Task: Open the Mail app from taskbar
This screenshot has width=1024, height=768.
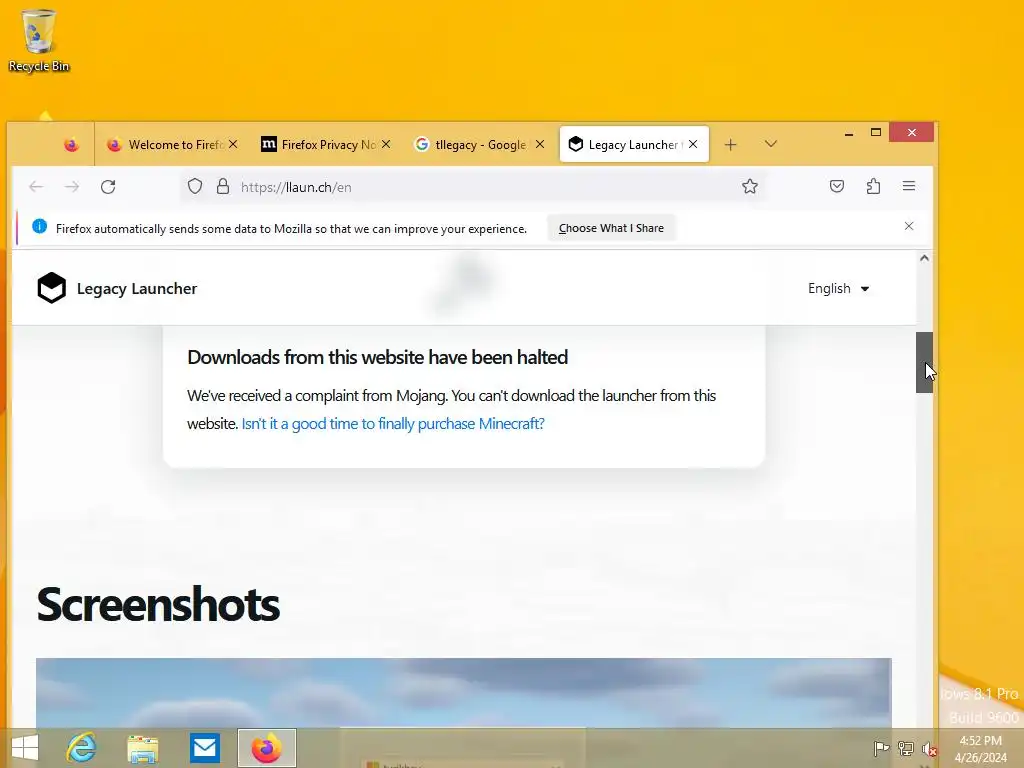Action: pyautogui.click(x=204, y=748)
